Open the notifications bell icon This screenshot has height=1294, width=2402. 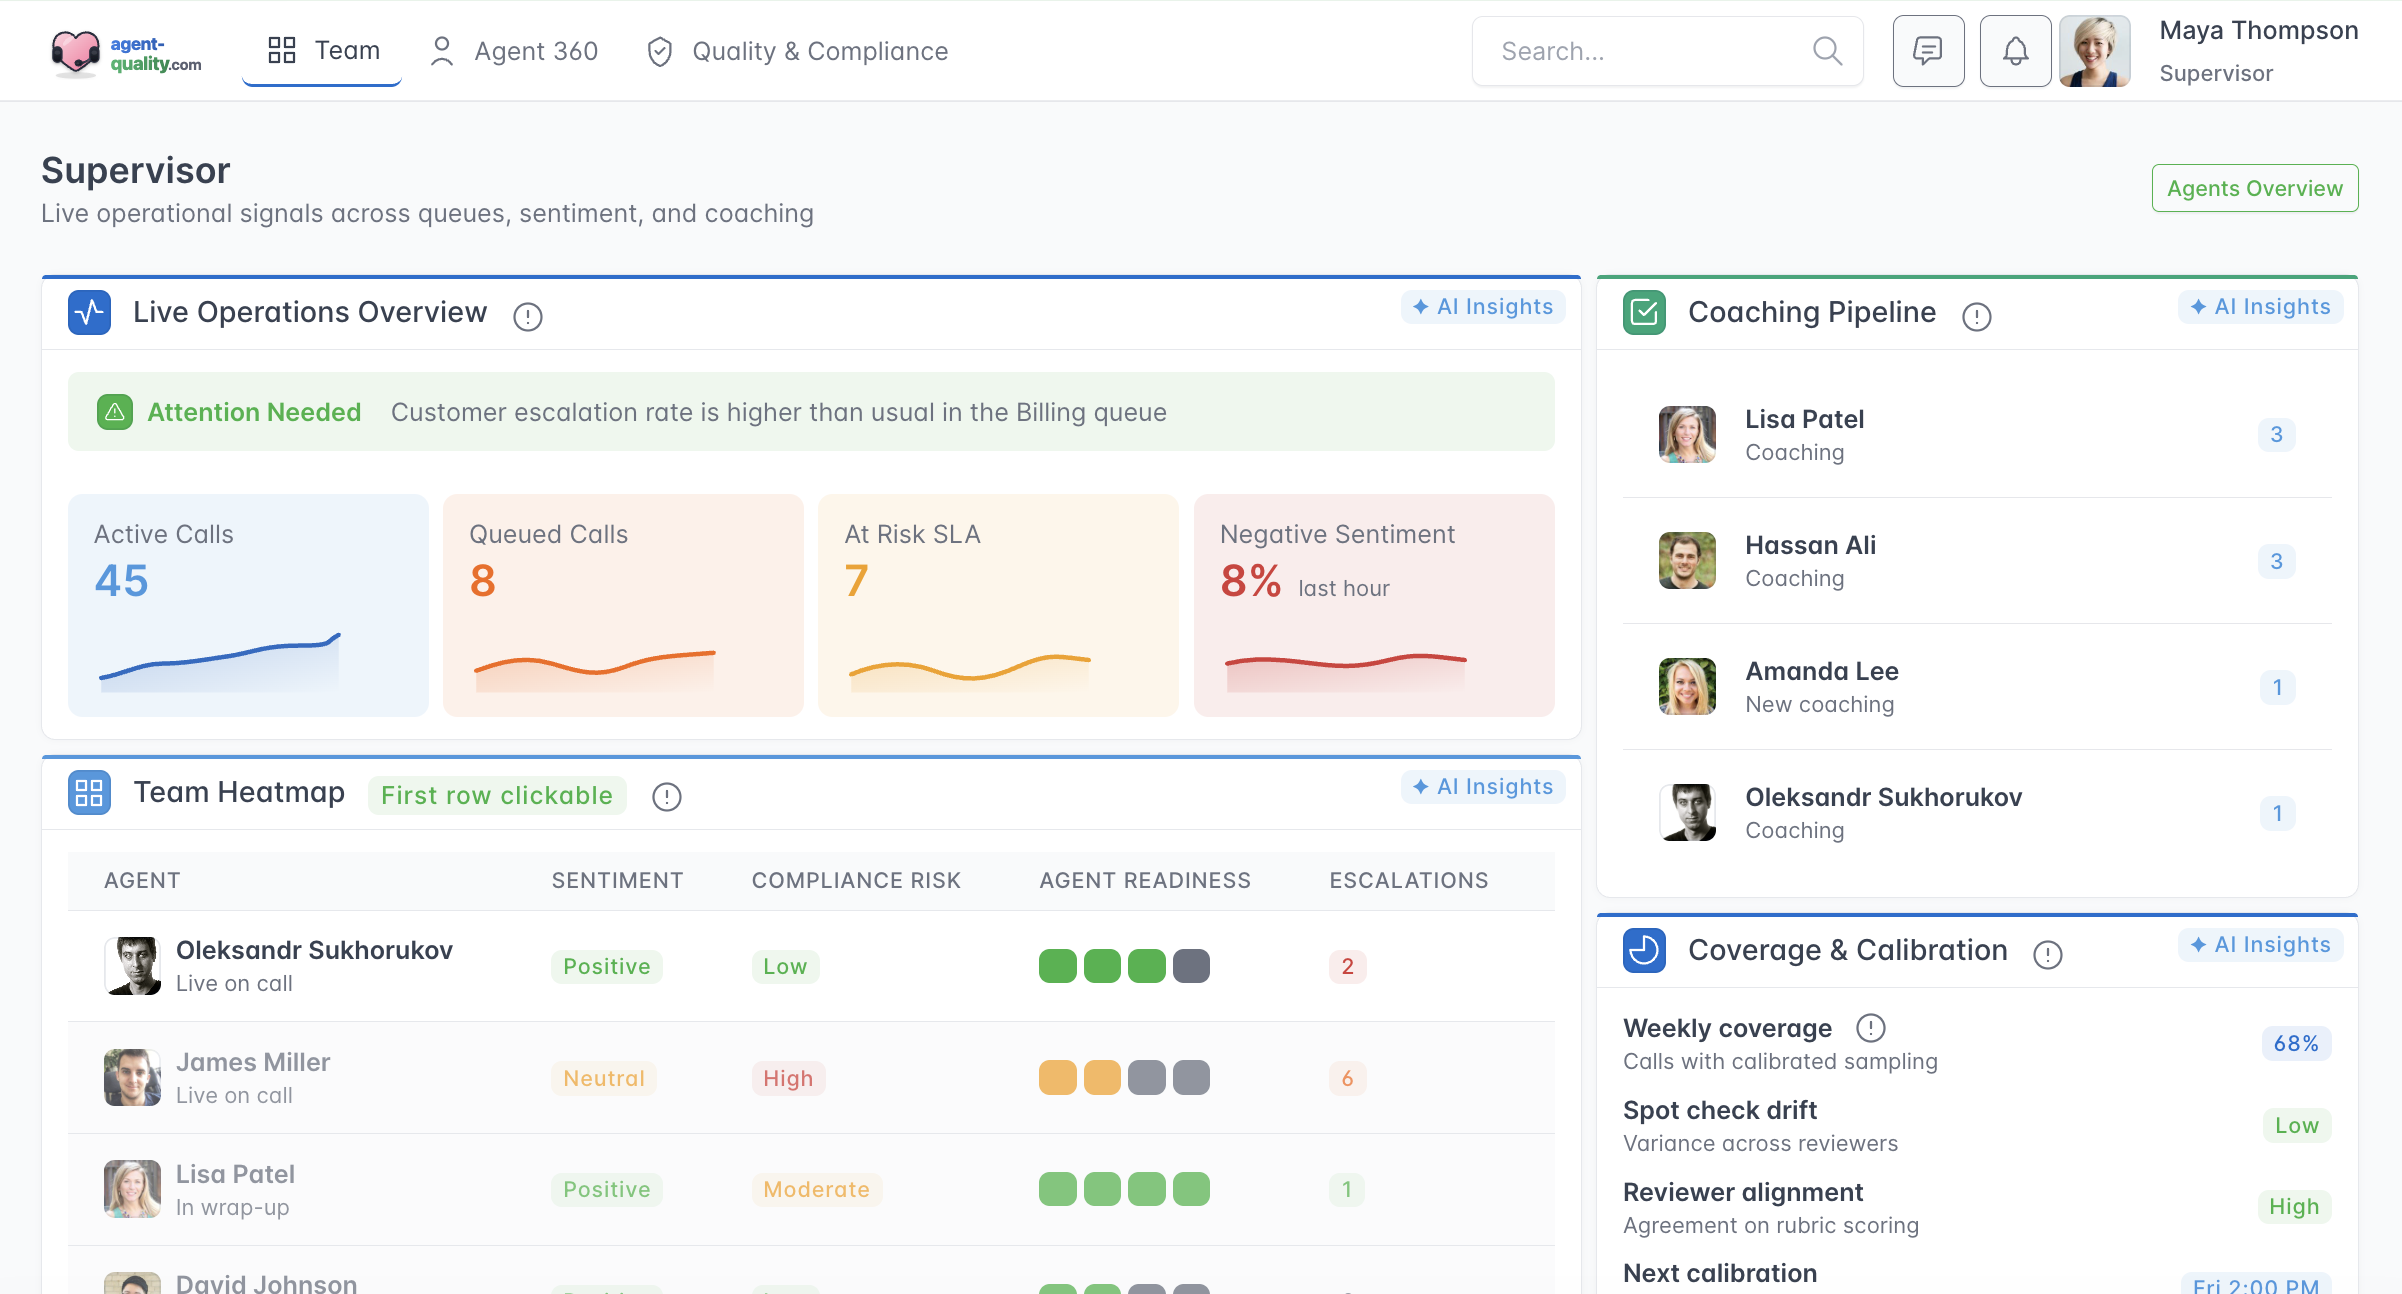[2015, 51]
